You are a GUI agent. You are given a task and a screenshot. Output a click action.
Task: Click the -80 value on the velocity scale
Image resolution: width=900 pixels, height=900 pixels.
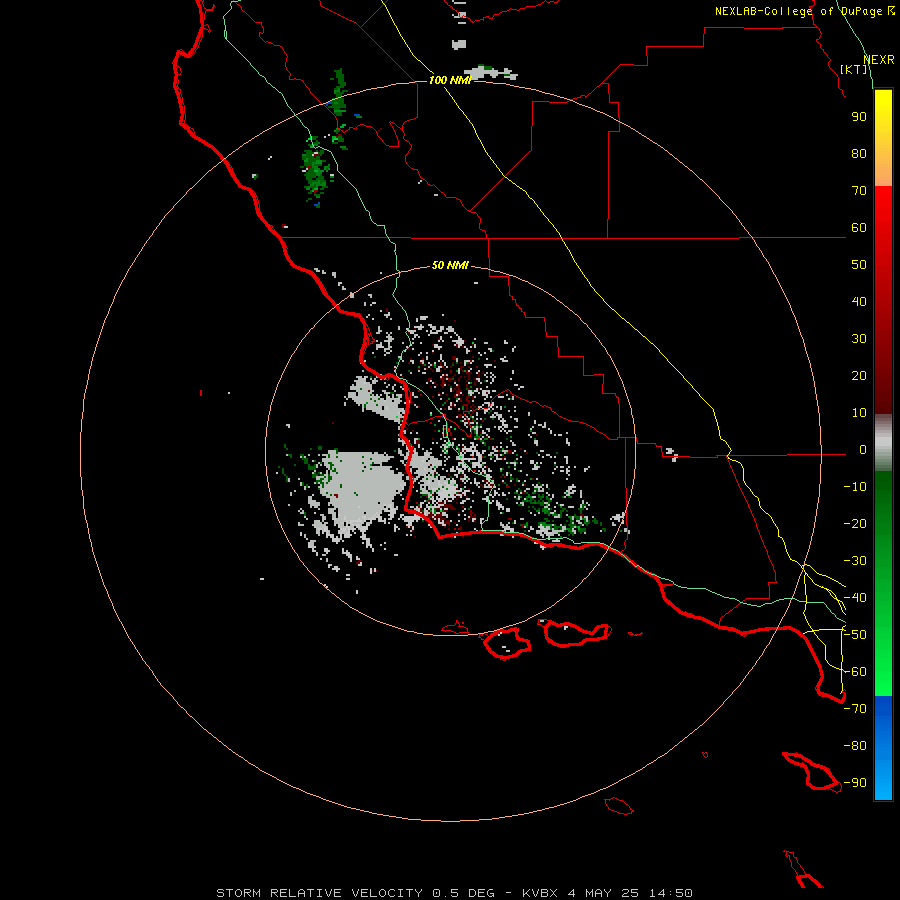tap(855, 746)
